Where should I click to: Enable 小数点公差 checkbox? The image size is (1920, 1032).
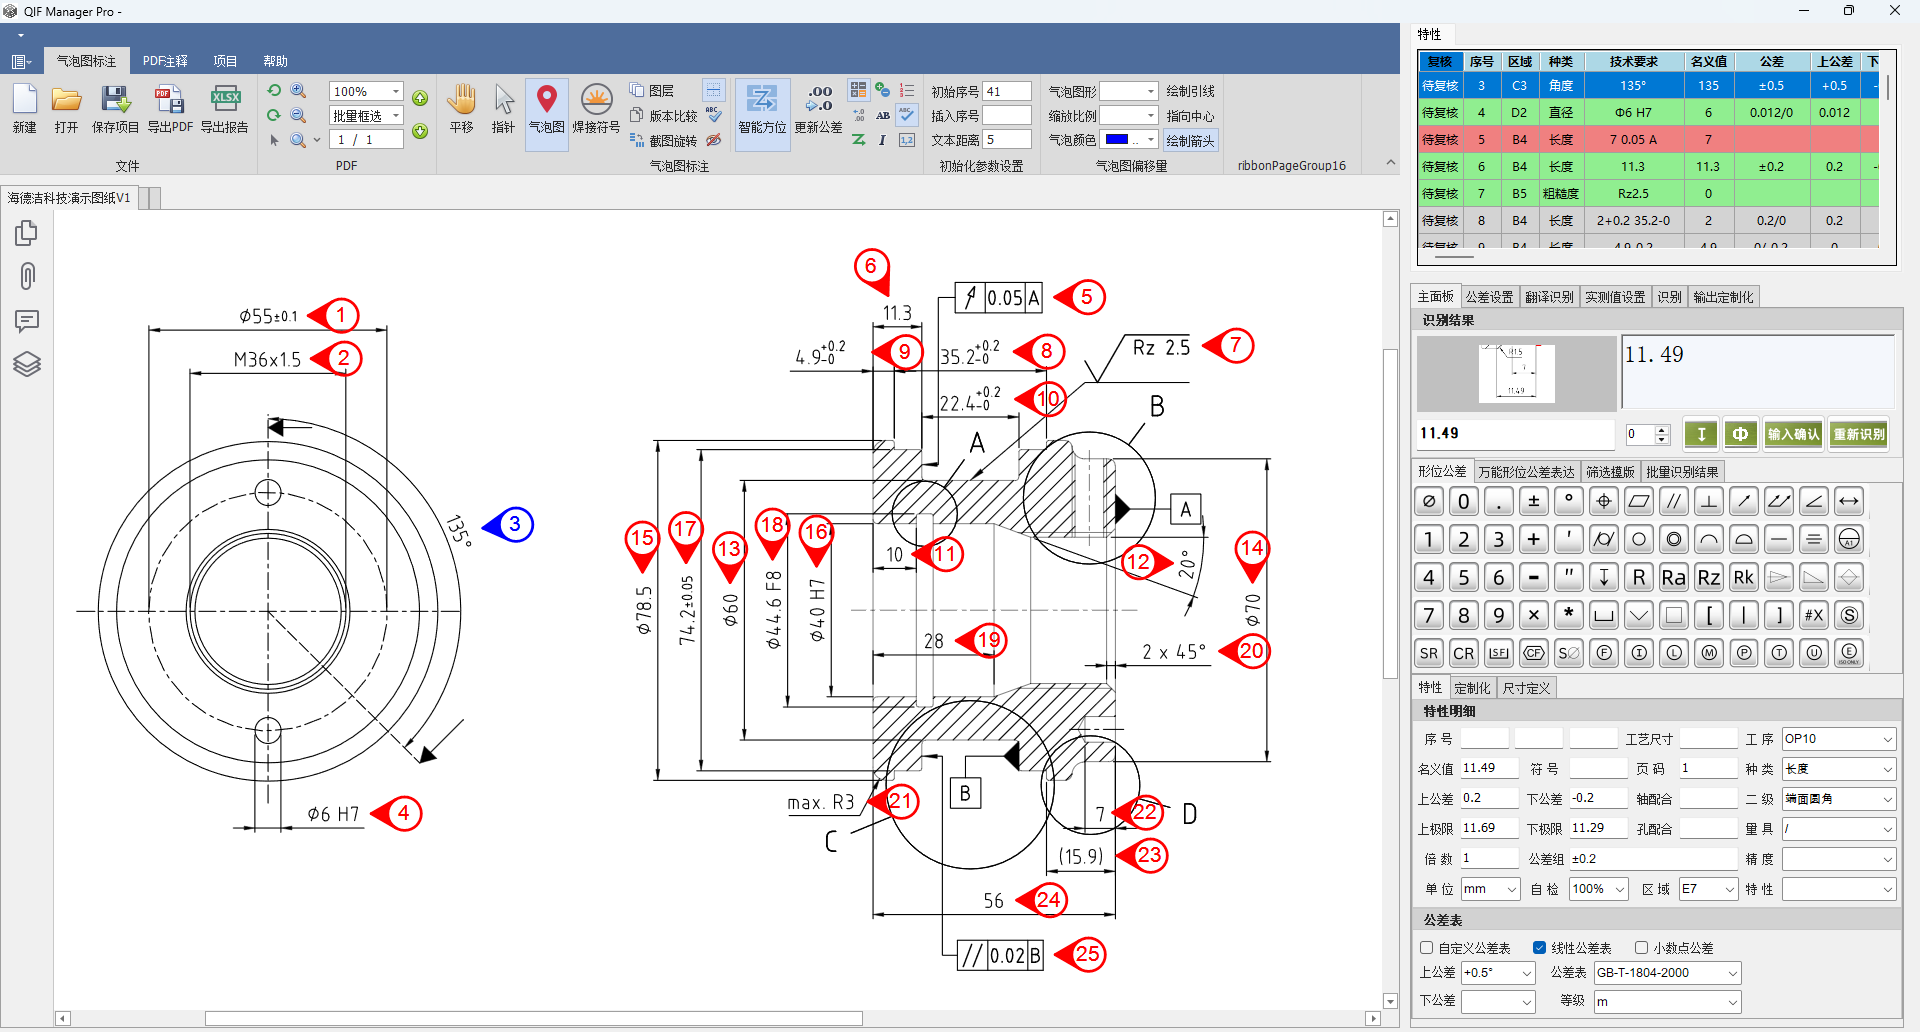(x=1641, y=947)
